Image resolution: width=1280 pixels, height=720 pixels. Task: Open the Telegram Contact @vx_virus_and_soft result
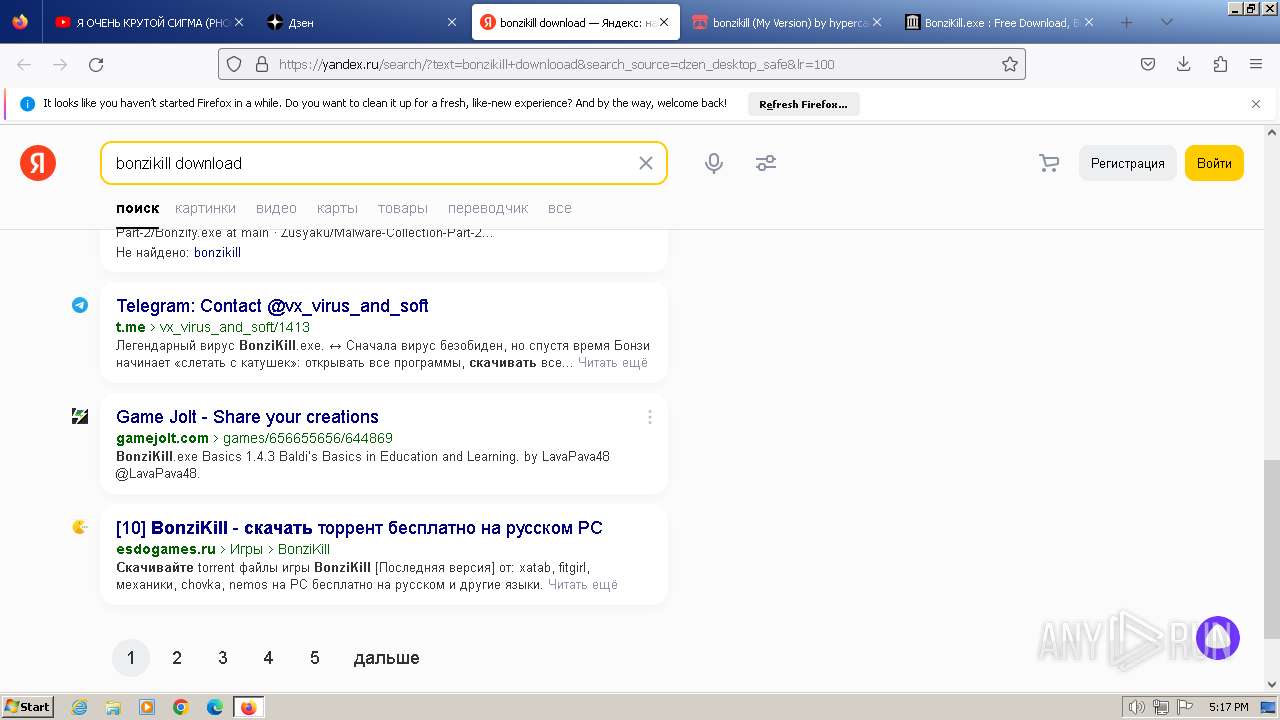[x=272, y=306]
